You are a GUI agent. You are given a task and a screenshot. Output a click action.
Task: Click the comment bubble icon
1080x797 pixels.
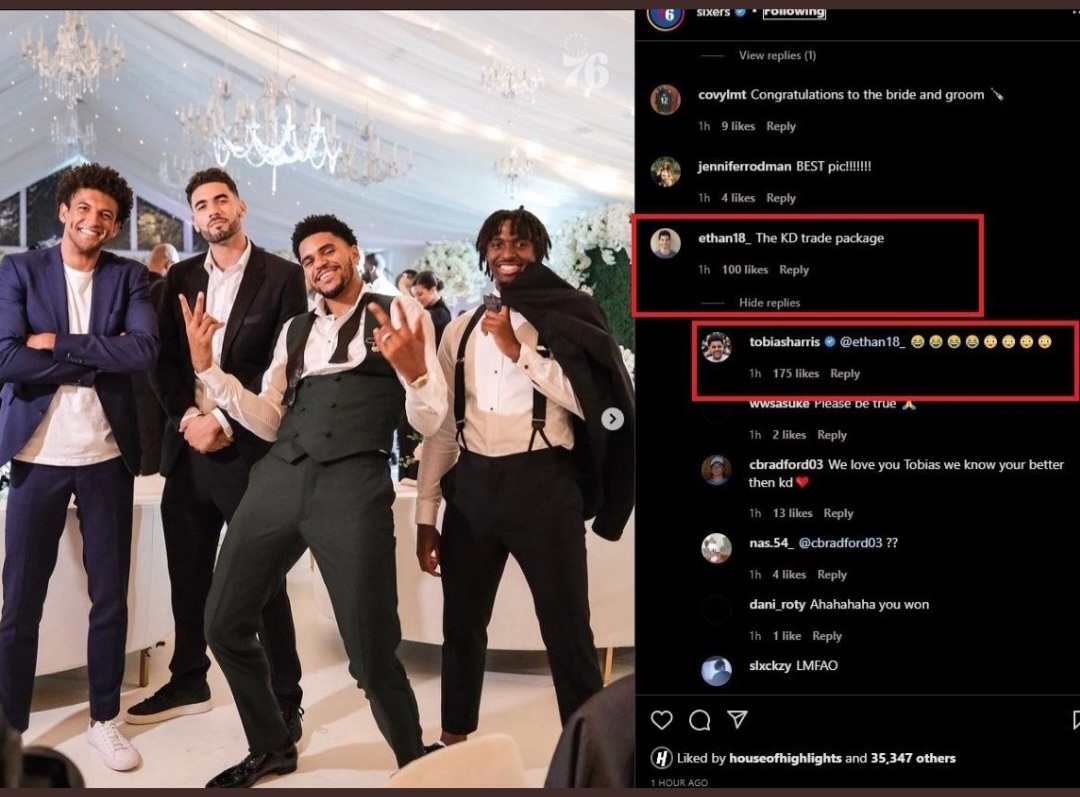pos(700,720)
